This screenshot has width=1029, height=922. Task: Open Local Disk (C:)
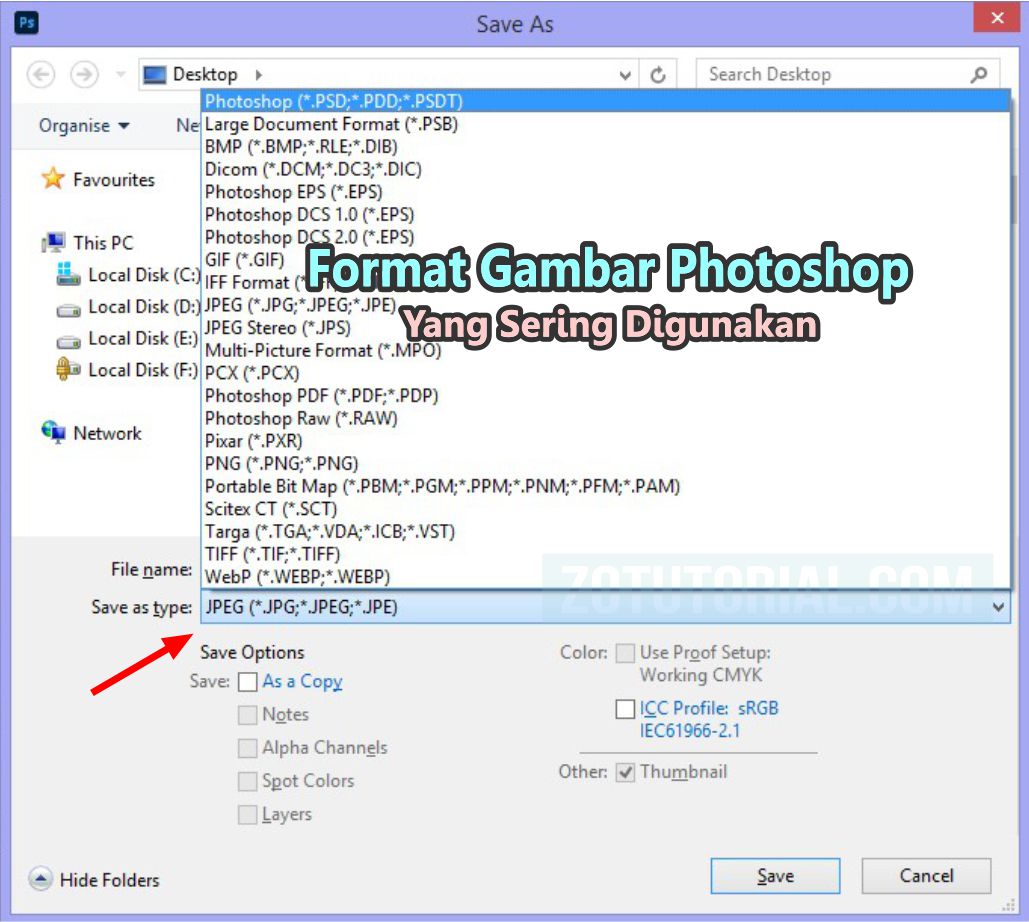tap(144, 275)
